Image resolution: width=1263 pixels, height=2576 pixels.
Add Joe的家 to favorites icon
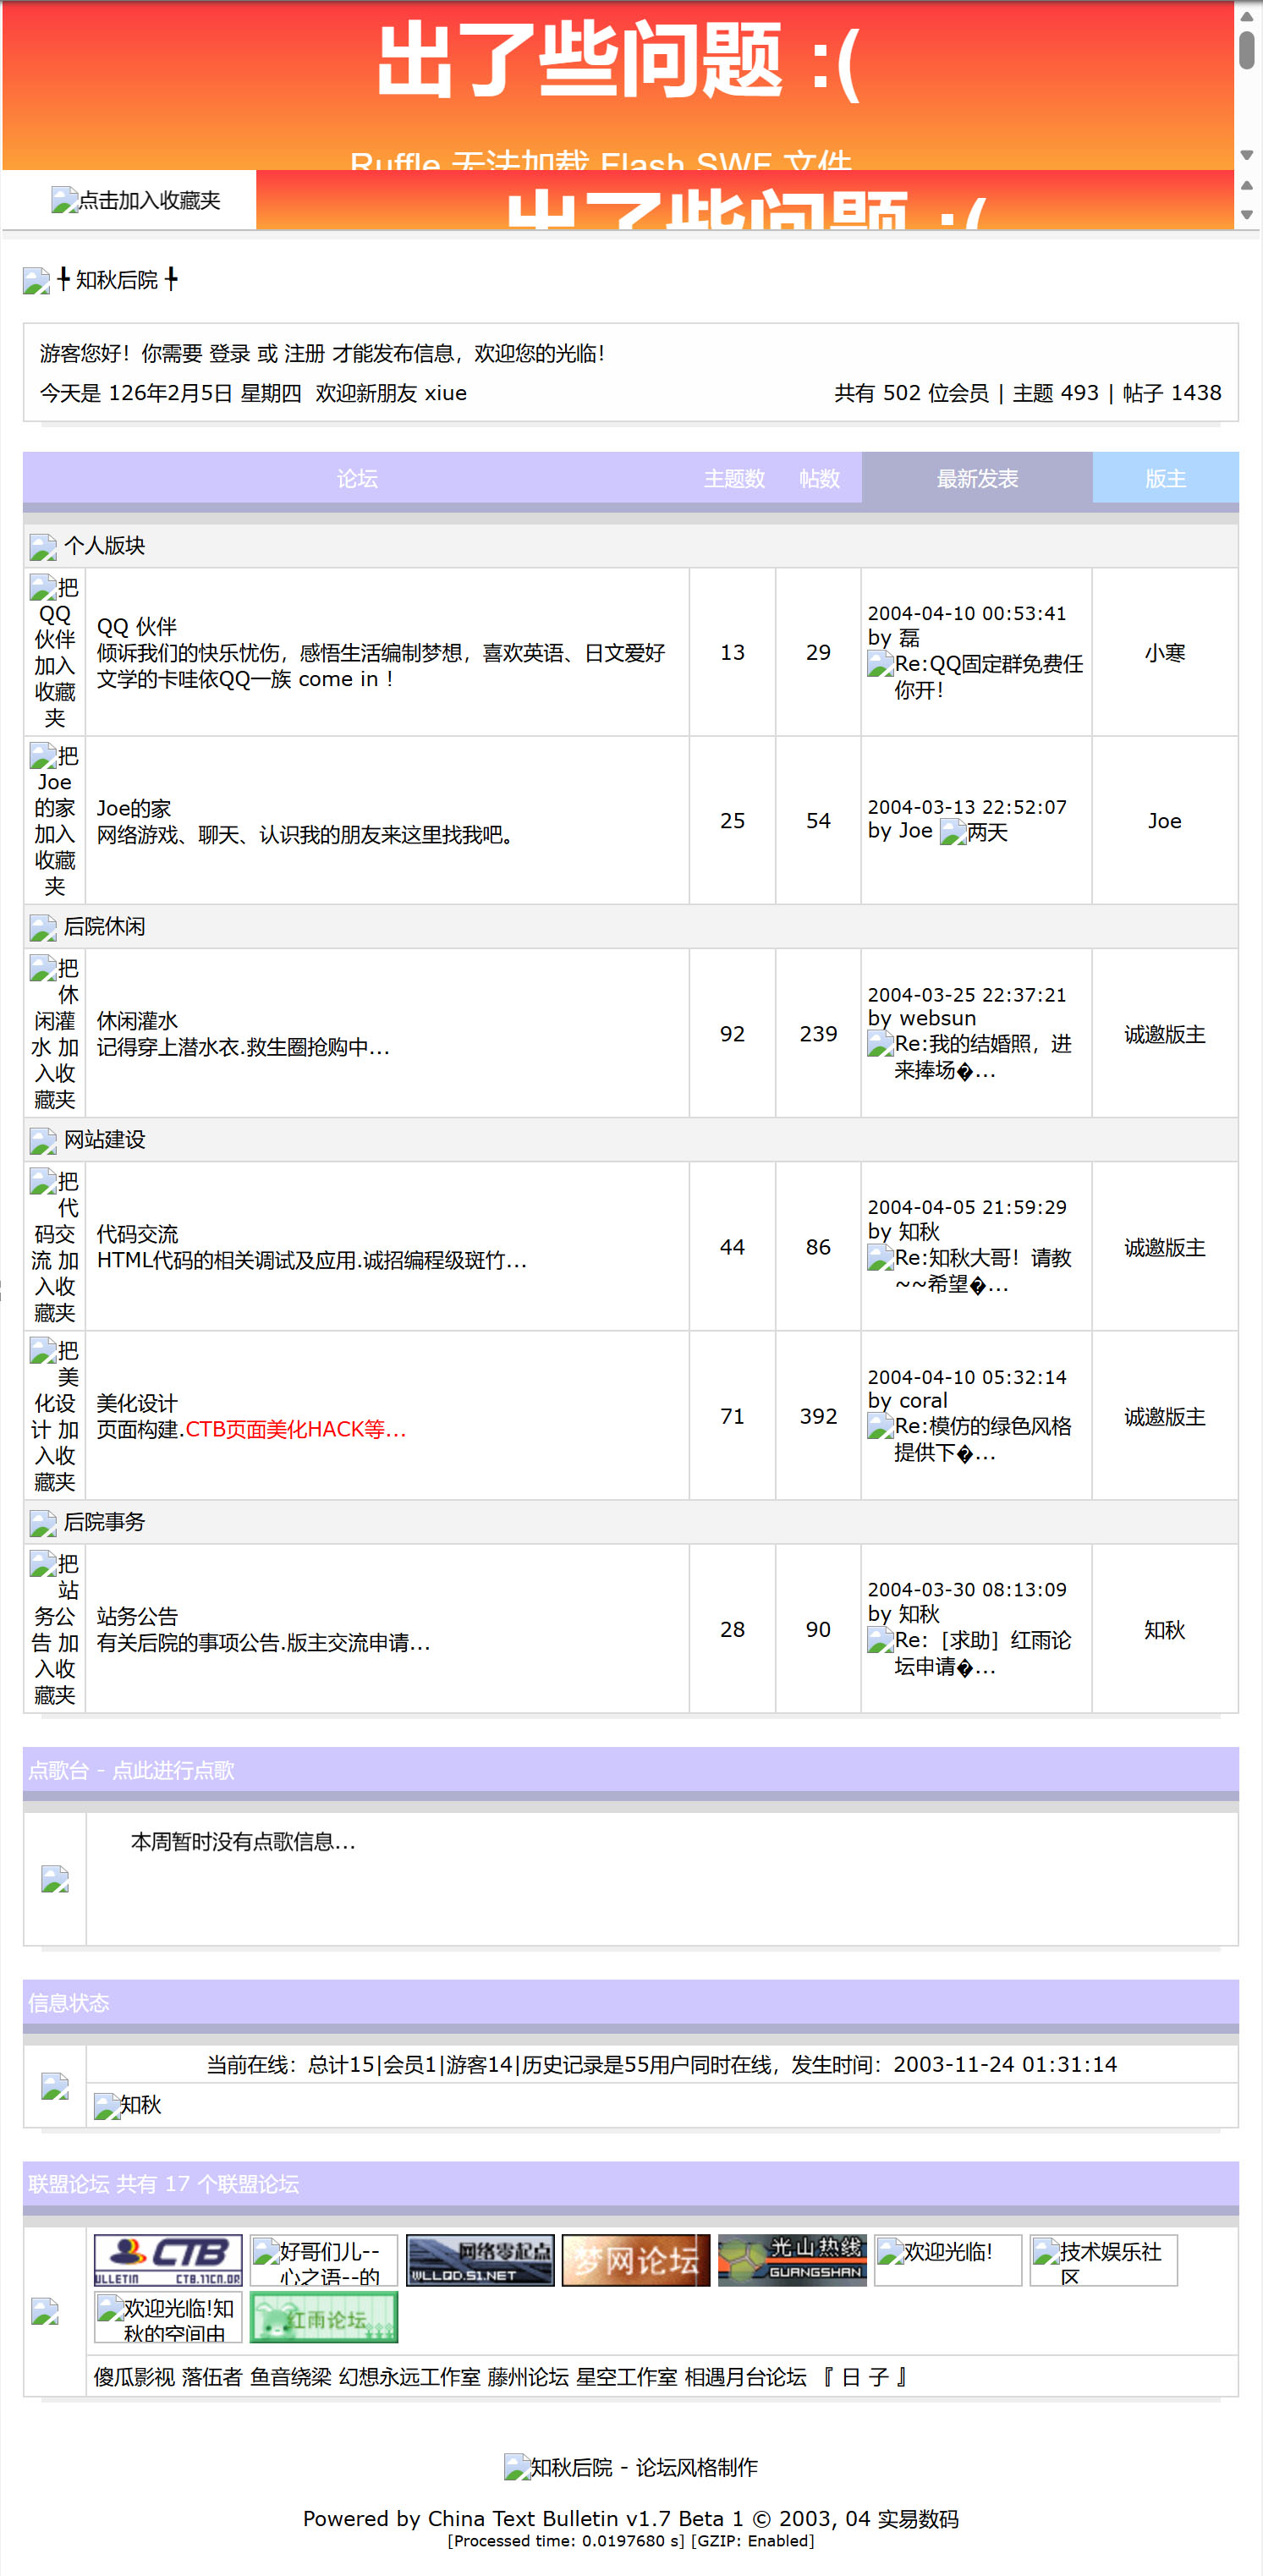[x=55, y=819]
